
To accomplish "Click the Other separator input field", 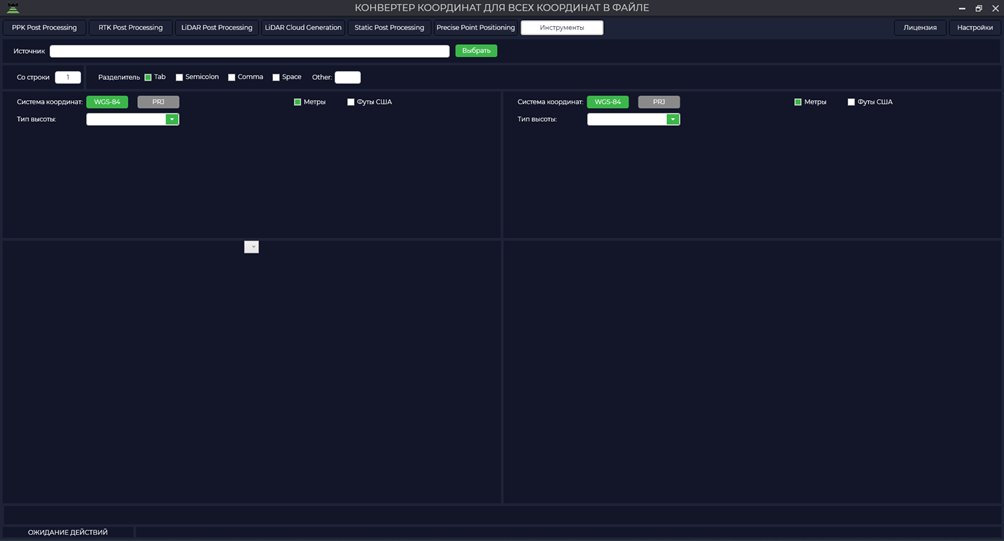I will pyautogui.click(x=348, y=77).
